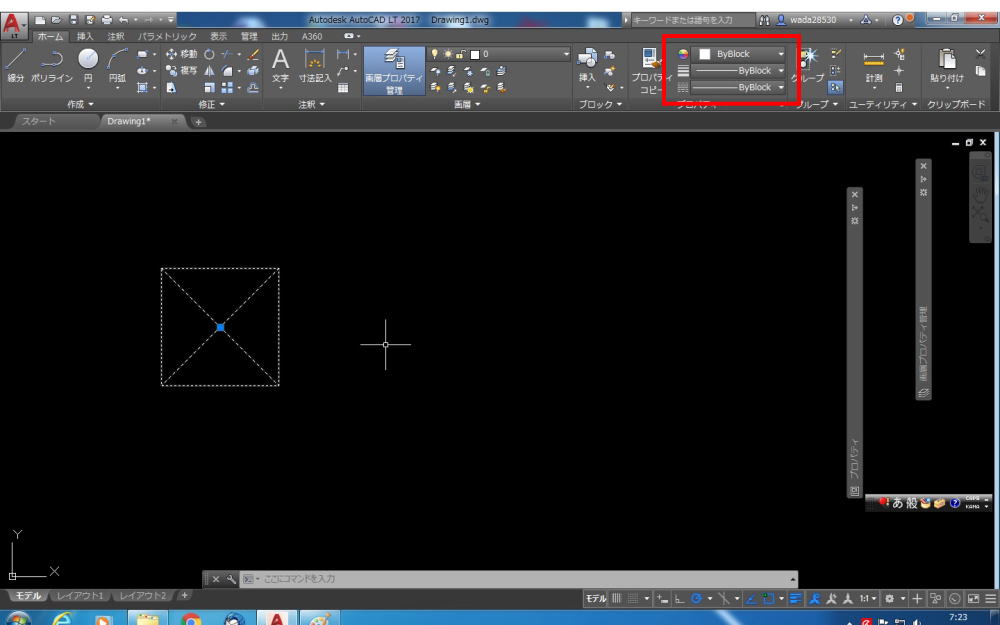This screenshot has height=625, width=1000.
Task: Click the keyword search box in title bar
Action: tap(691, 20)
